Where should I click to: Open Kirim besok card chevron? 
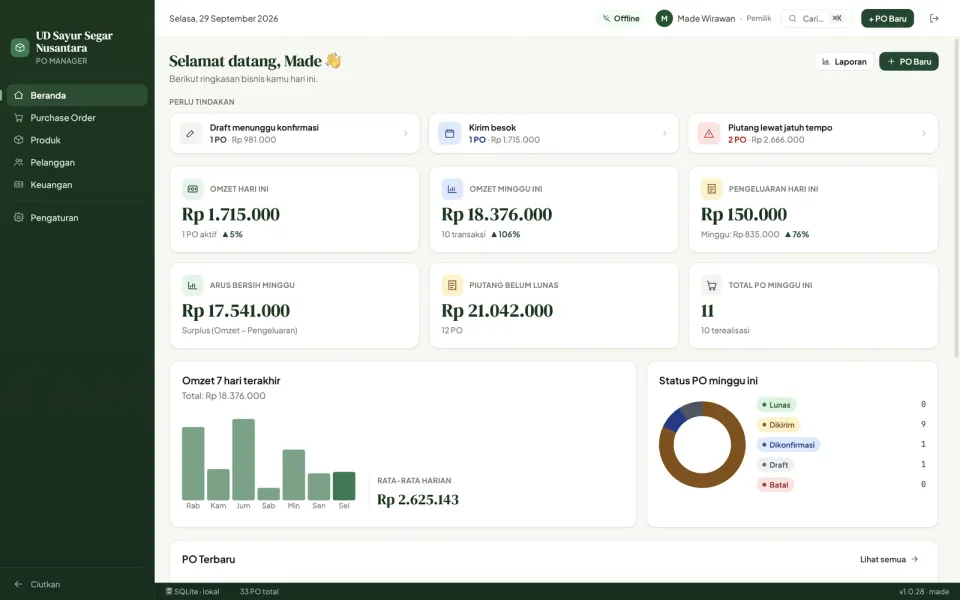(664, 133)
